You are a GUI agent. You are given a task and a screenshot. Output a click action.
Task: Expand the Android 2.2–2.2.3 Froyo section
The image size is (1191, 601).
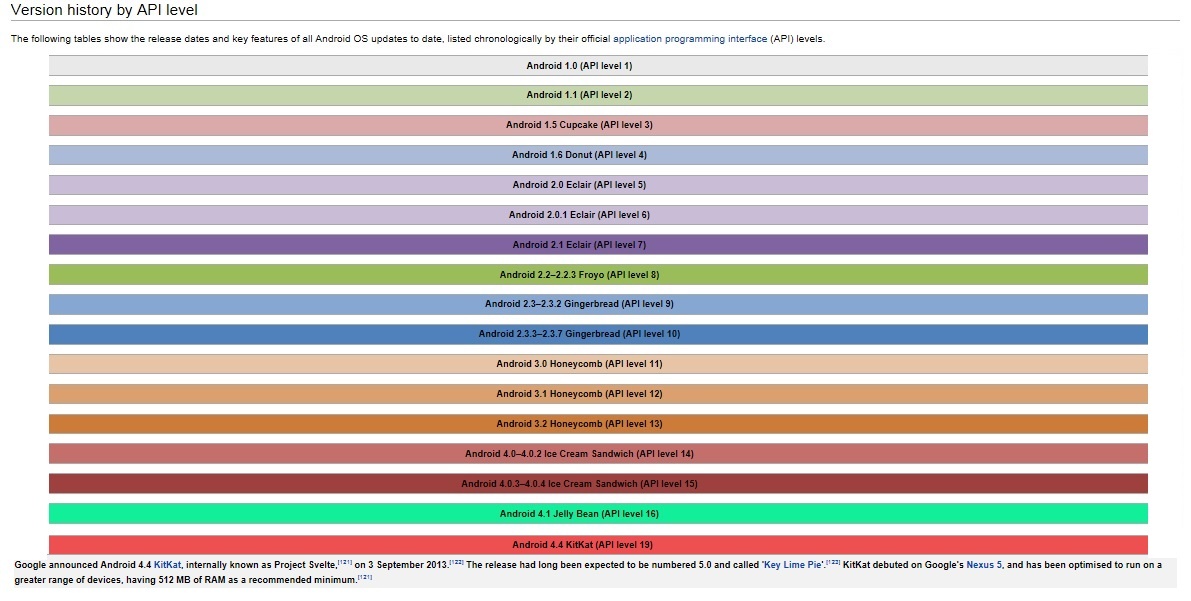596,274
